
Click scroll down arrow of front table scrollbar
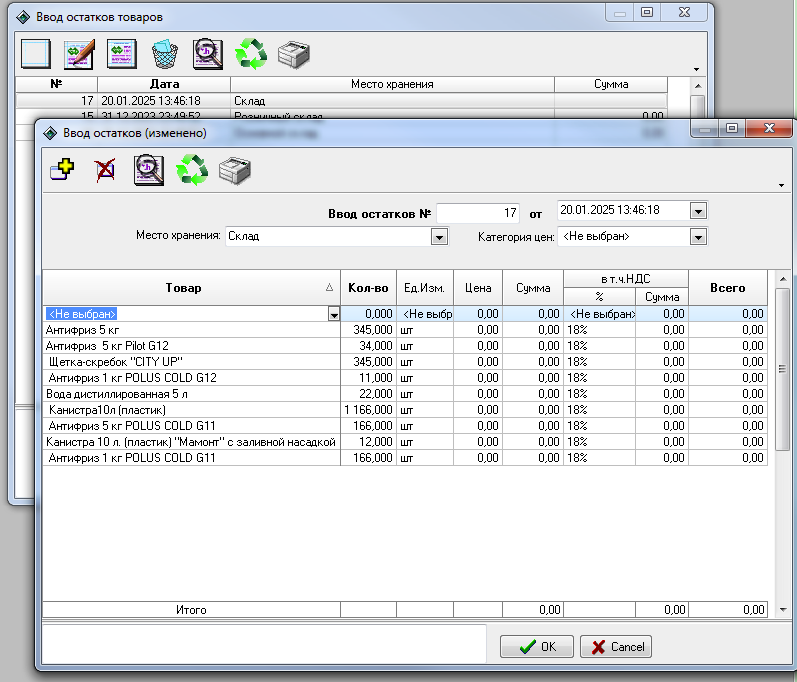[x=783, y=609]
